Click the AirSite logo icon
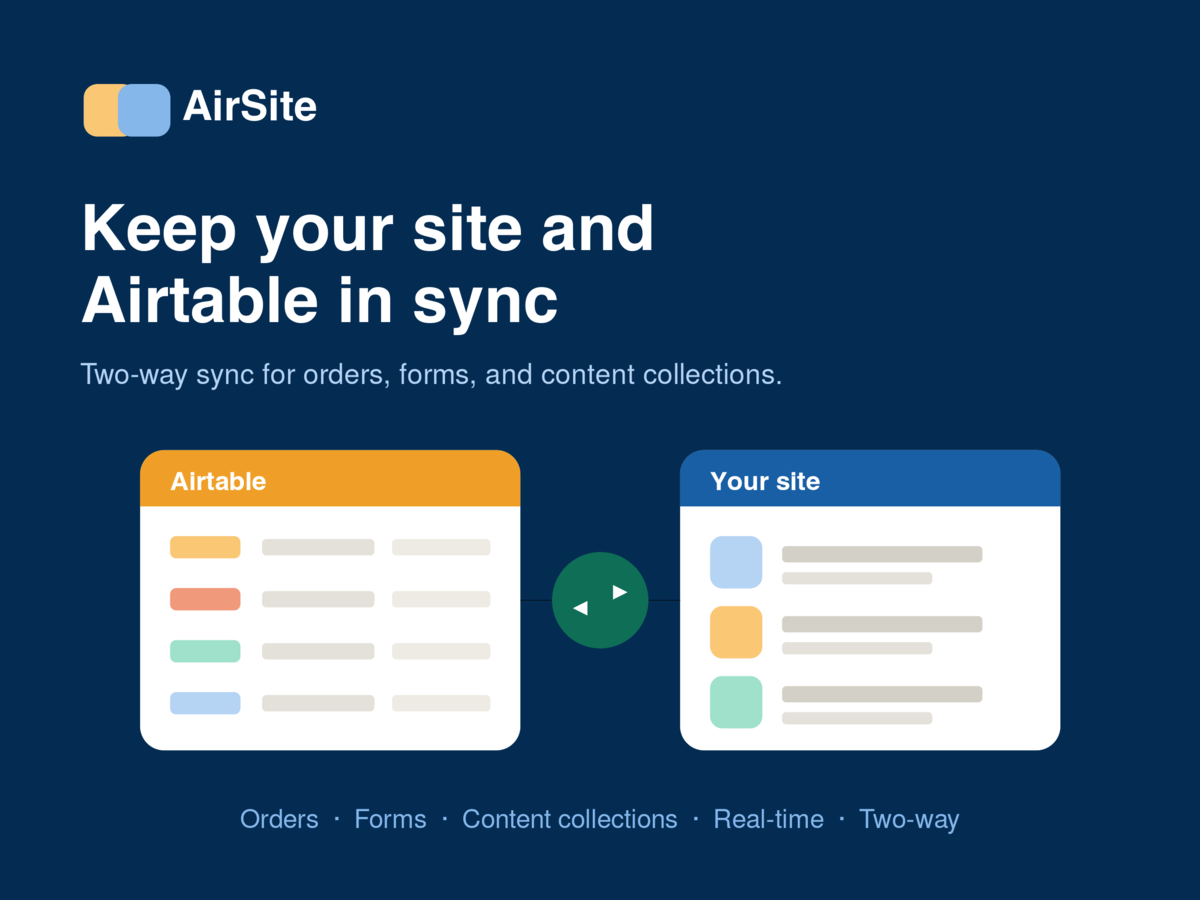The image size is (1200, 900). click(127, 110)
